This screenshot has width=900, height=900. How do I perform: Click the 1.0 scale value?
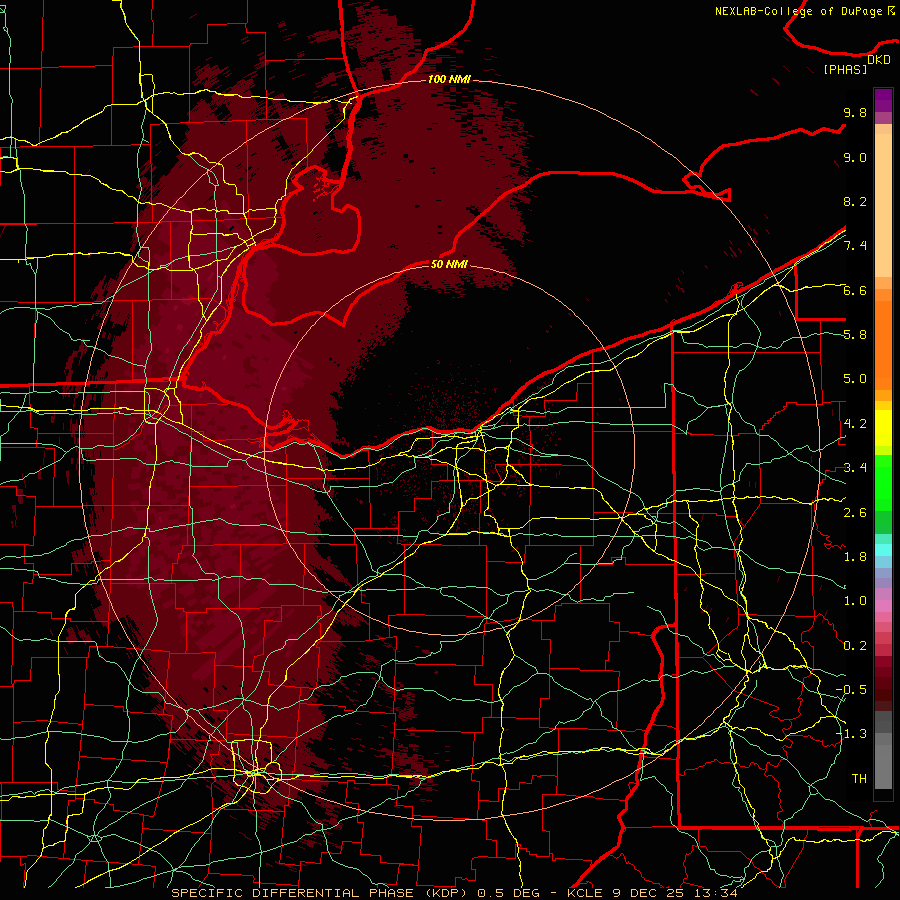coord(855,601)
